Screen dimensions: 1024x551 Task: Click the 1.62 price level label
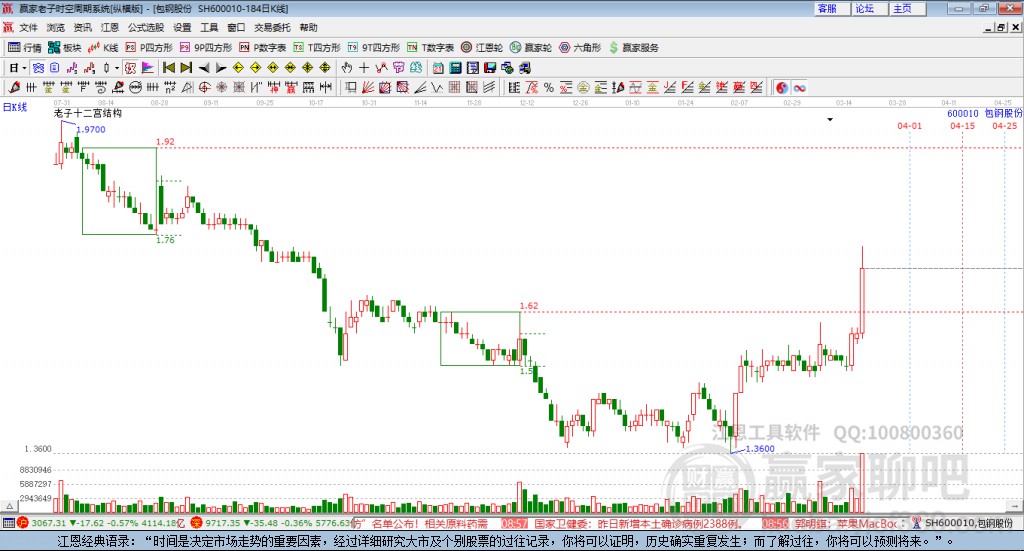coord(529,306)
